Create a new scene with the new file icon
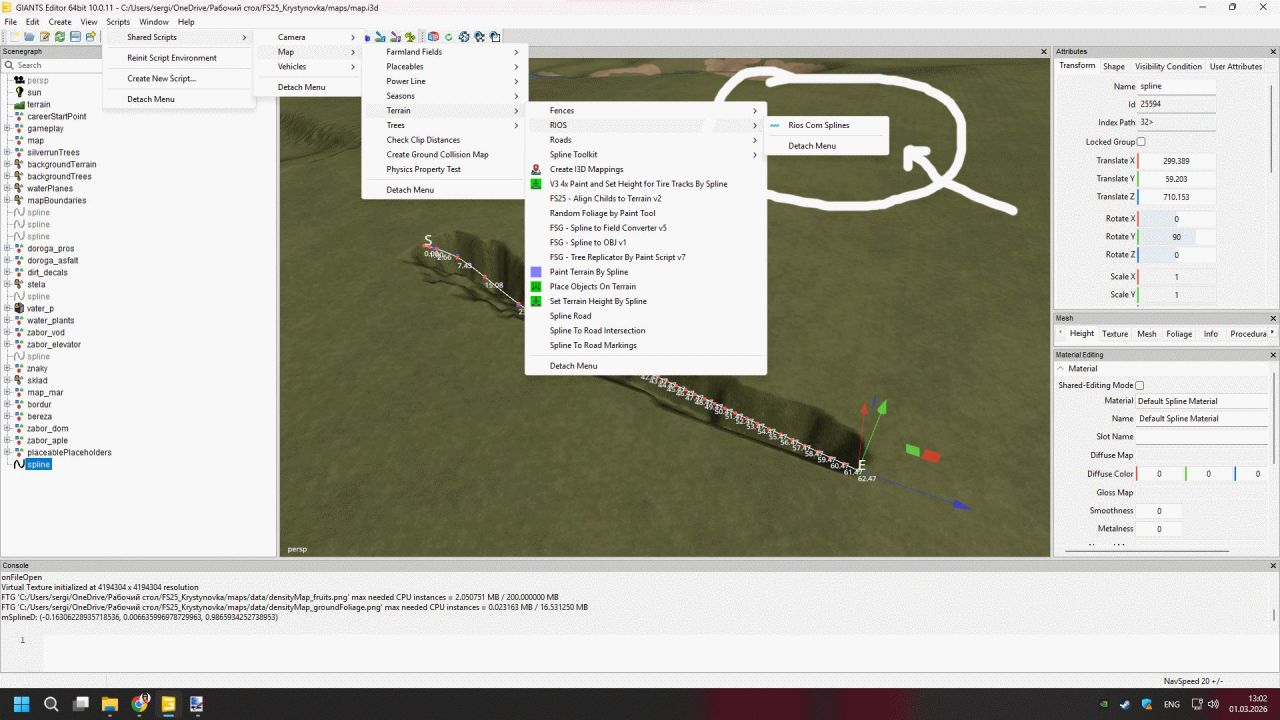 click(14, 36)
